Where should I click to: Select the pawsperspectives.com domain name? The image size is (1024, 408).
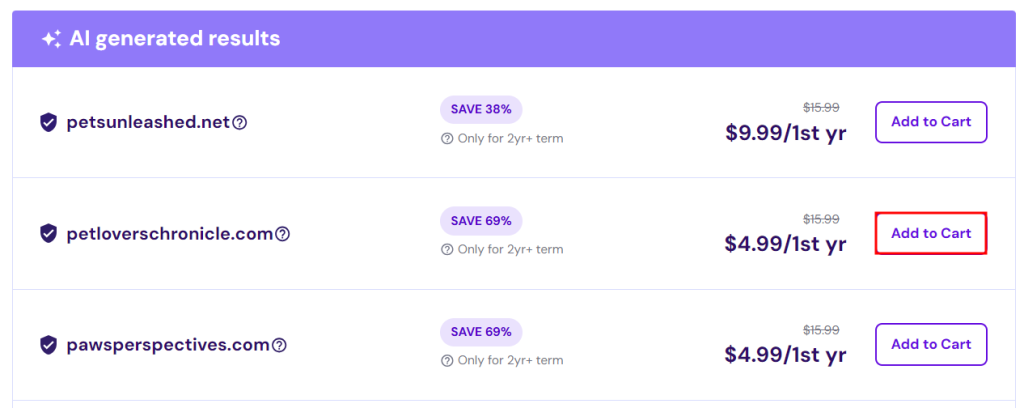[168, 345]
